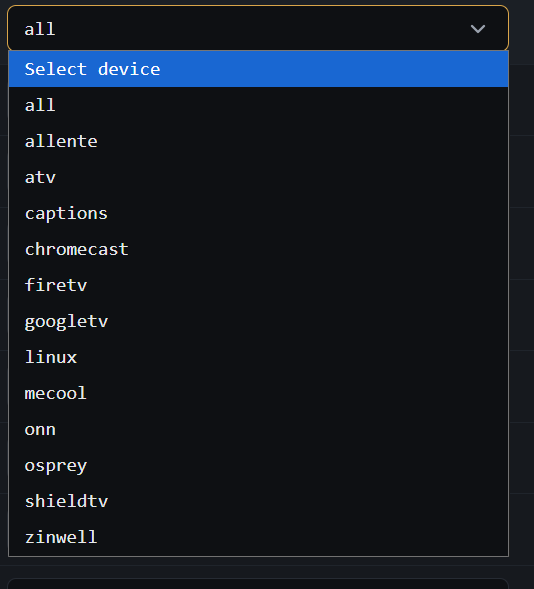Dismiss the list by clicking the dark page margin
Image resolution: width=534 pixels, height=589 pixels.
coord(522,301)
